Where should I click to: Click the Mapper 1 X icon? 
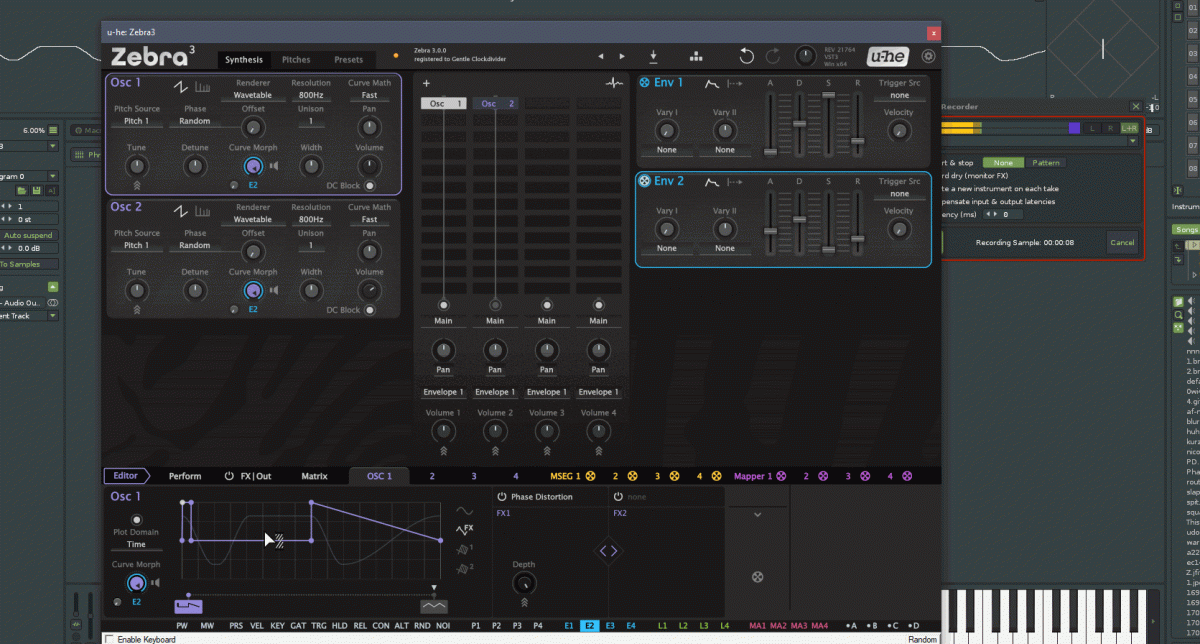coord(781,476)
